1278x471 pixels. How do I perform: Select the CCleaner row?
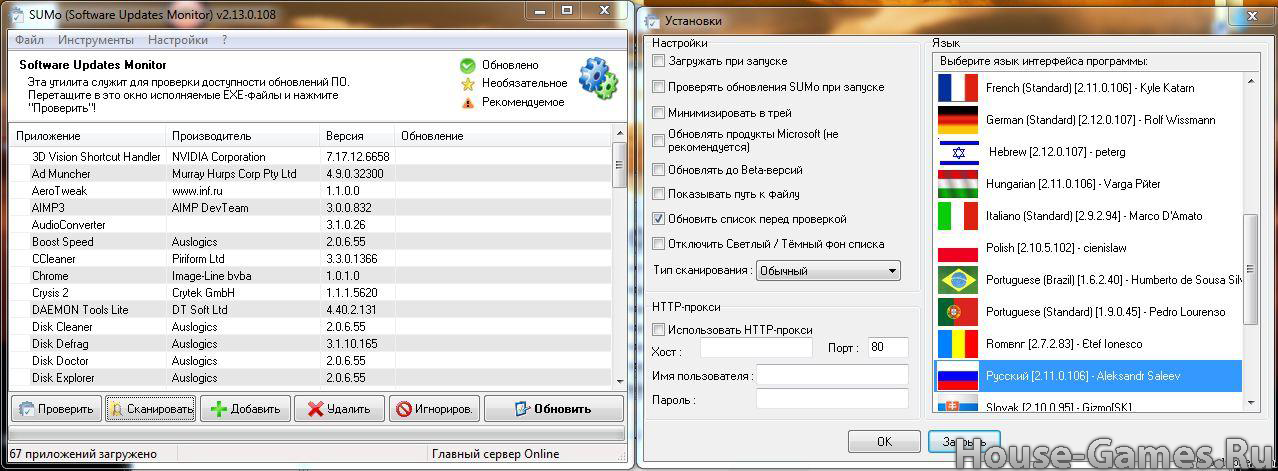310,259
